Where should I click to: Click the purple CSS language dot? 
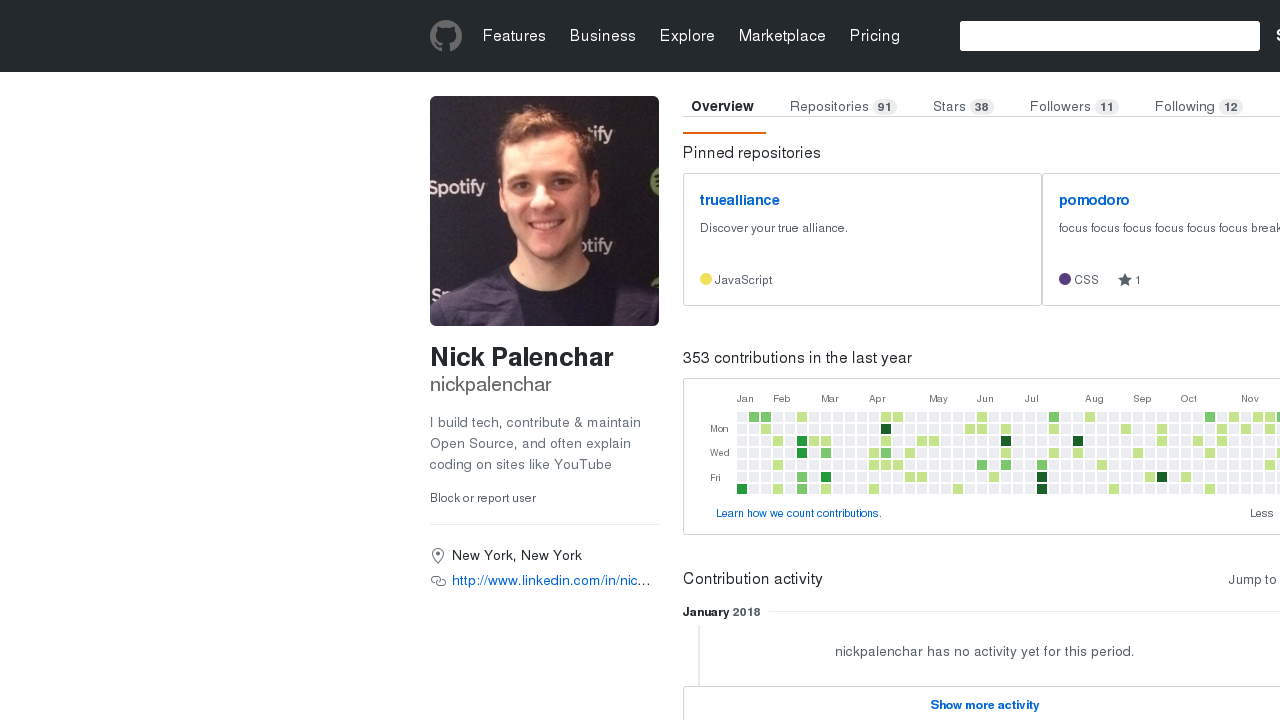(x=1065, y=279)
